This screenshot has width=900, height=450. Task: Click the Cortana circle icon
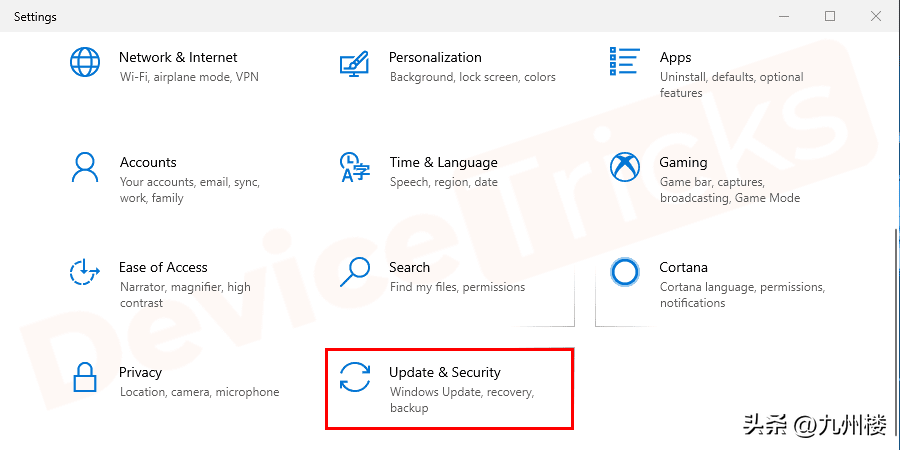[625, 272]
